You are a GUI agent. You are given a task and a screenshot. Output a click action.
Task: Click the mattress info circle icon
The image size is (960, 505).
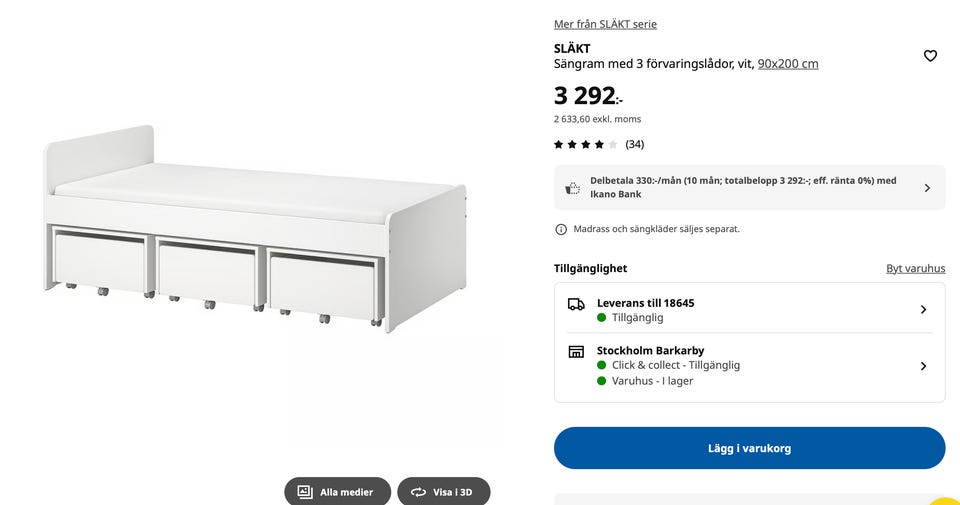tap(561, 229)
